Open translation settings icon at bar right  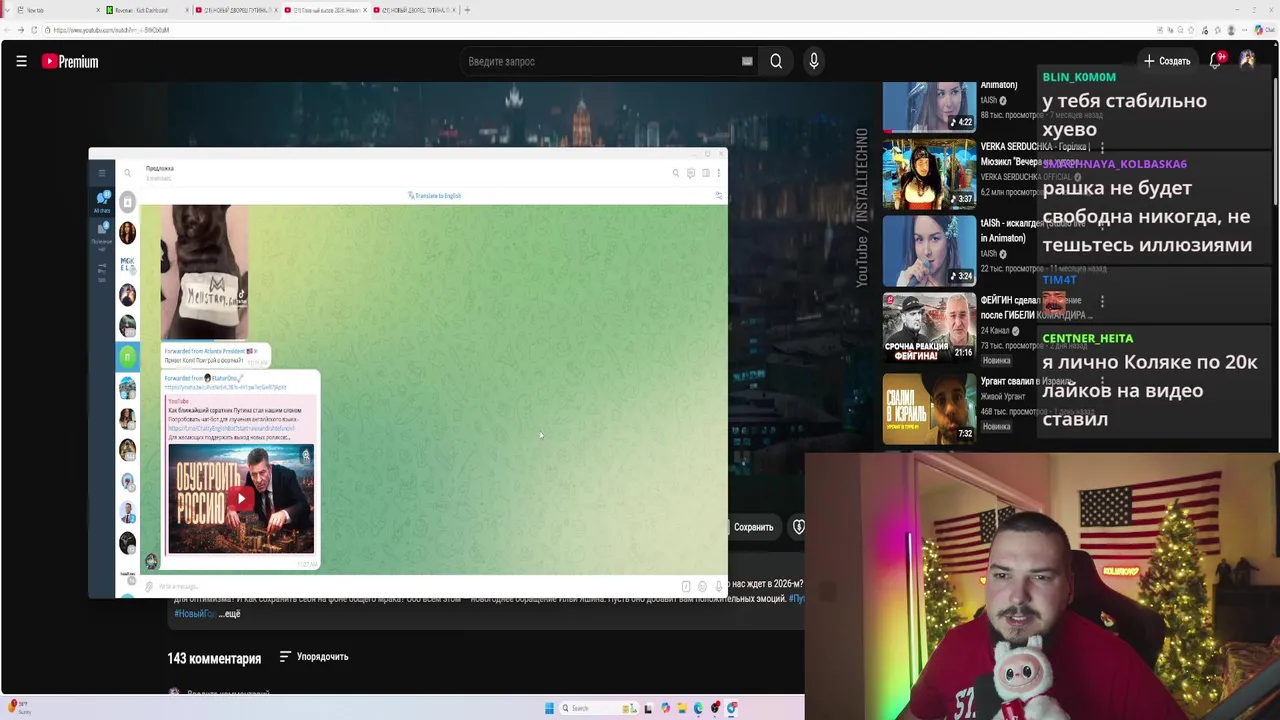pos(718,196)
